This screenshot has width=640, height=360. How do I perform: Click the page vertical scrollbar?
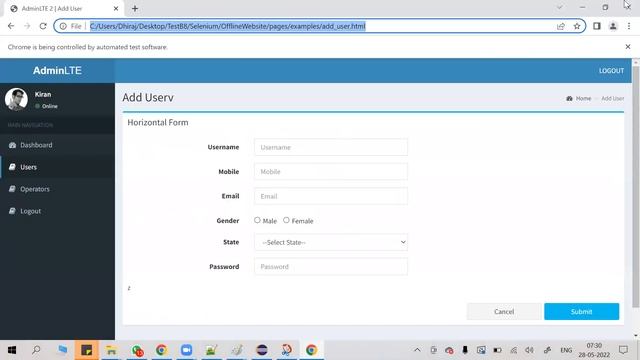click(636, 186)
